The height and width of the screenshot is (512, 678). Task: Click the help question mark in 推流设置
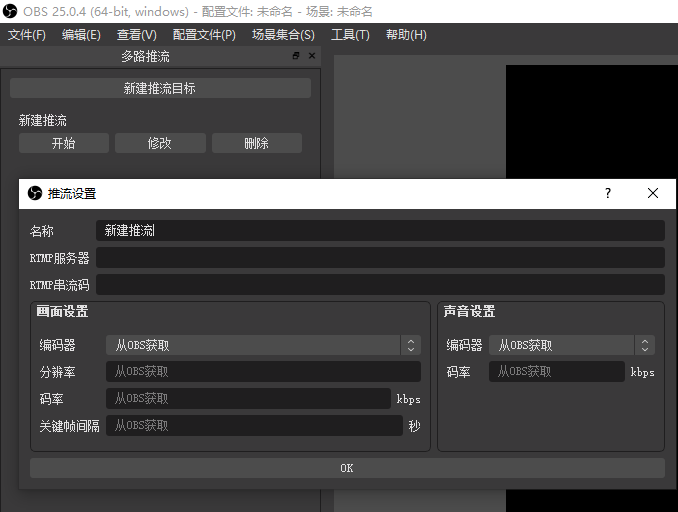pyautogui.click(x=608, y=193)
